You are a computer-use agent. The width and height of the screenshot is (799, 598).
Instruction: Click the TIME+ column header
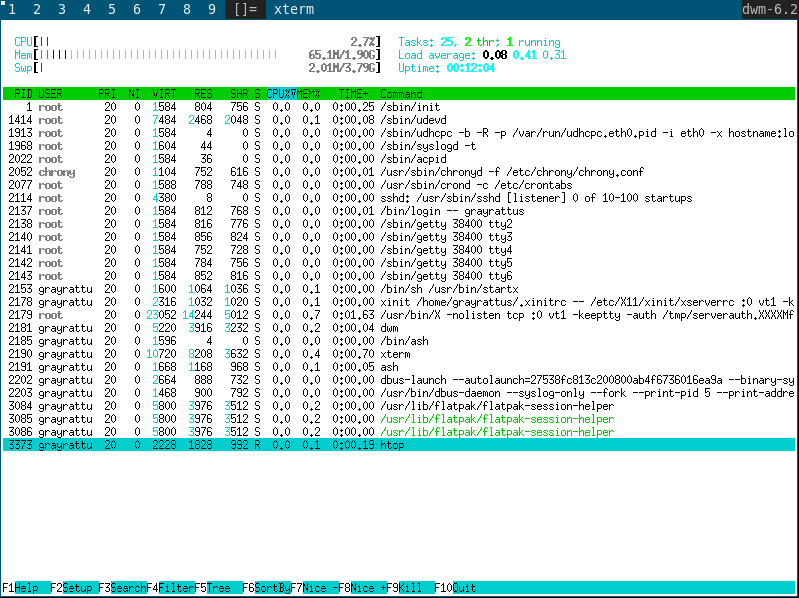pyautogui.click(x=351, y=94)
